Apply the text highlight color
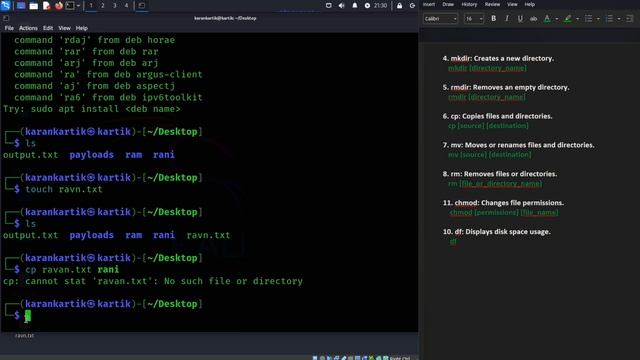Image resolution: width=640 pixels, height=360 pixels. tap(568, 19)
